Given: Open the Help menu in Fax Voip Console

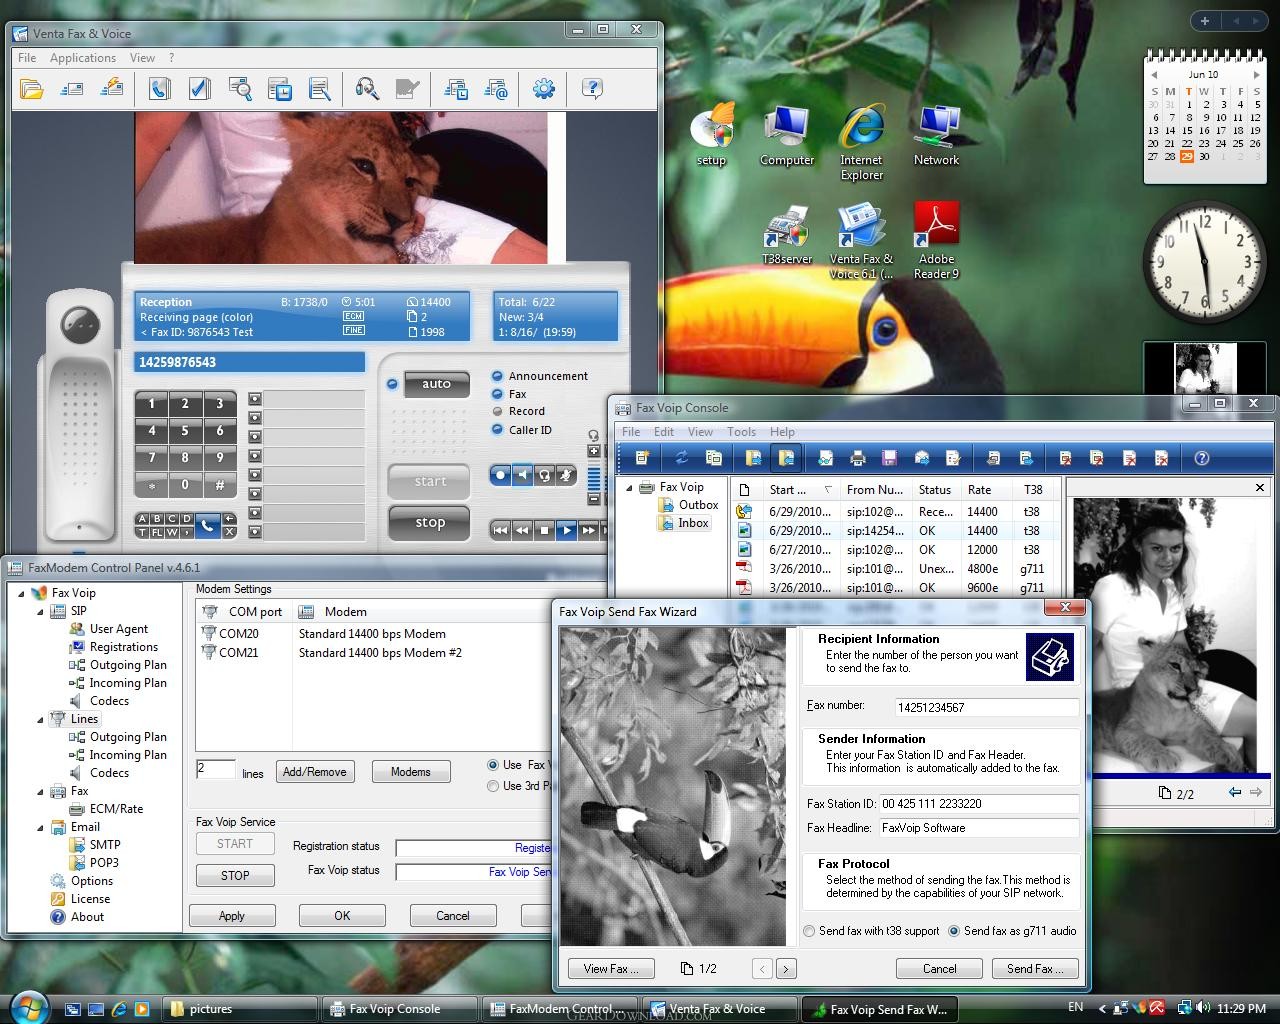Looking at the screenshot, I should pyautogui.click(x=782, y=432).
